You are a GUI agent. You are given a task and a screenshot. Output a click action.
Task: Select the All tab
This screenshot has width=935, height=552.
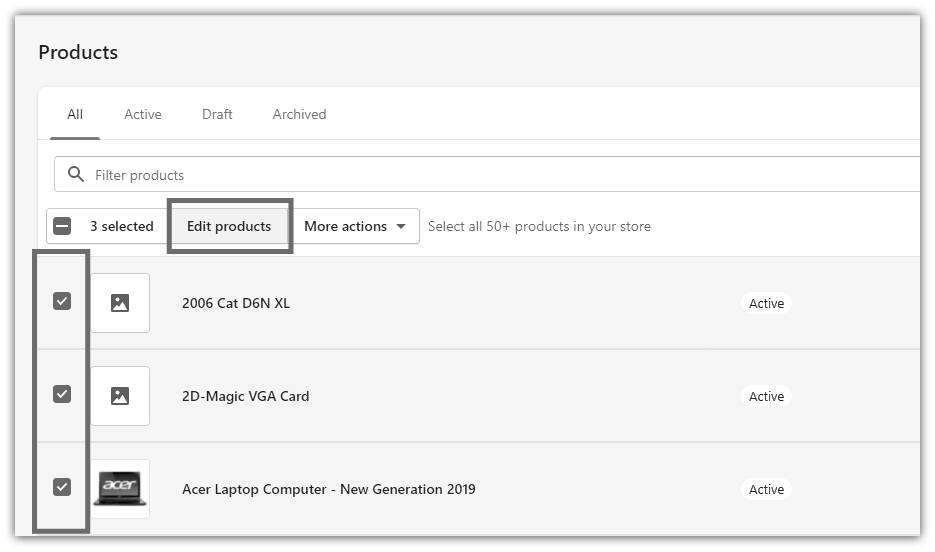pos(75,114)
